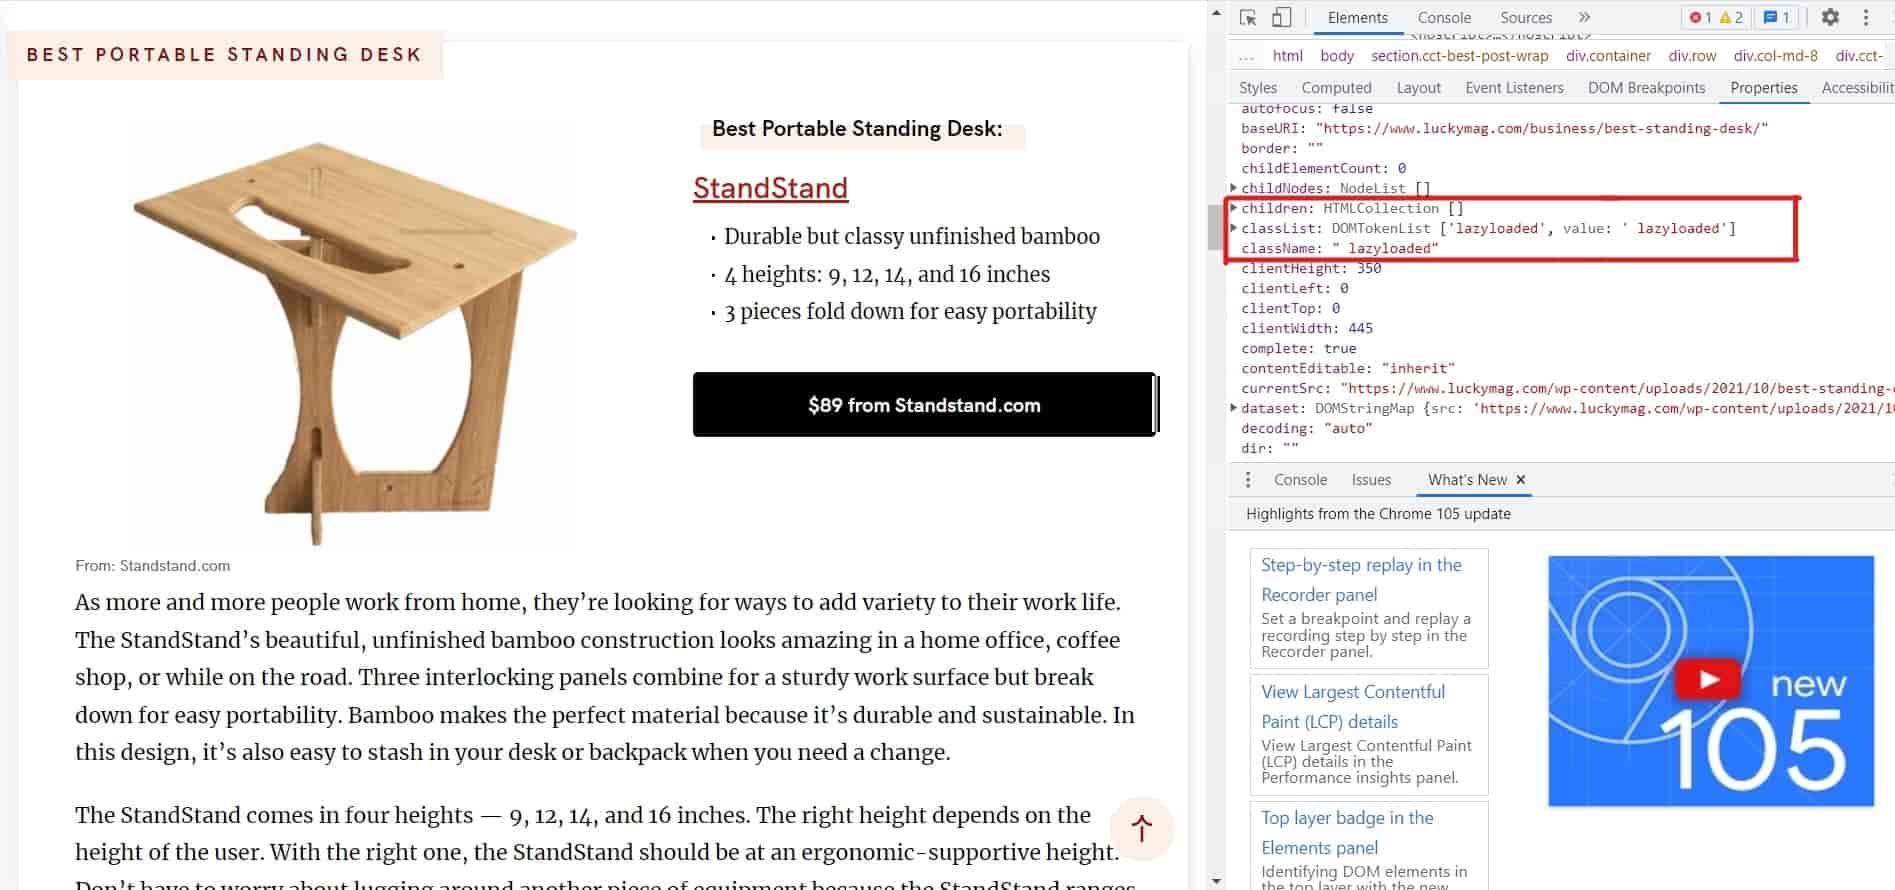The width and height of the screenshot is (1895, 890).
Task: Open DevTools customize three-dot menu
Action: tap(1866, 17)
